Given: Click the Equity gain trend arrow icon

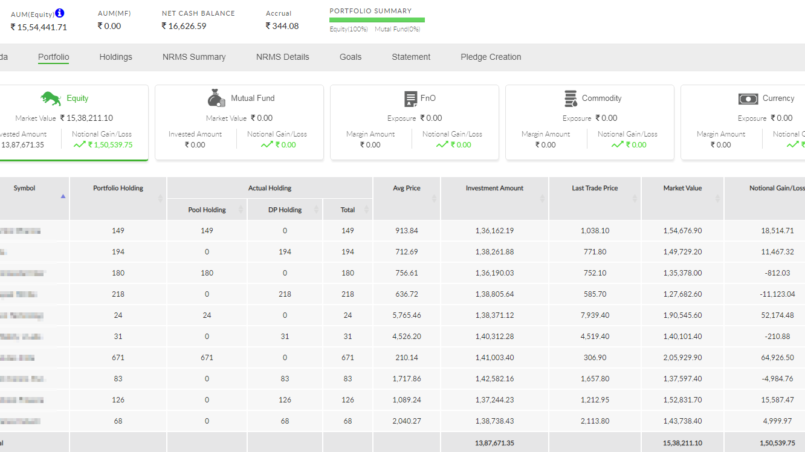Looking at the screenshot, I should click(x=79, y=145).
